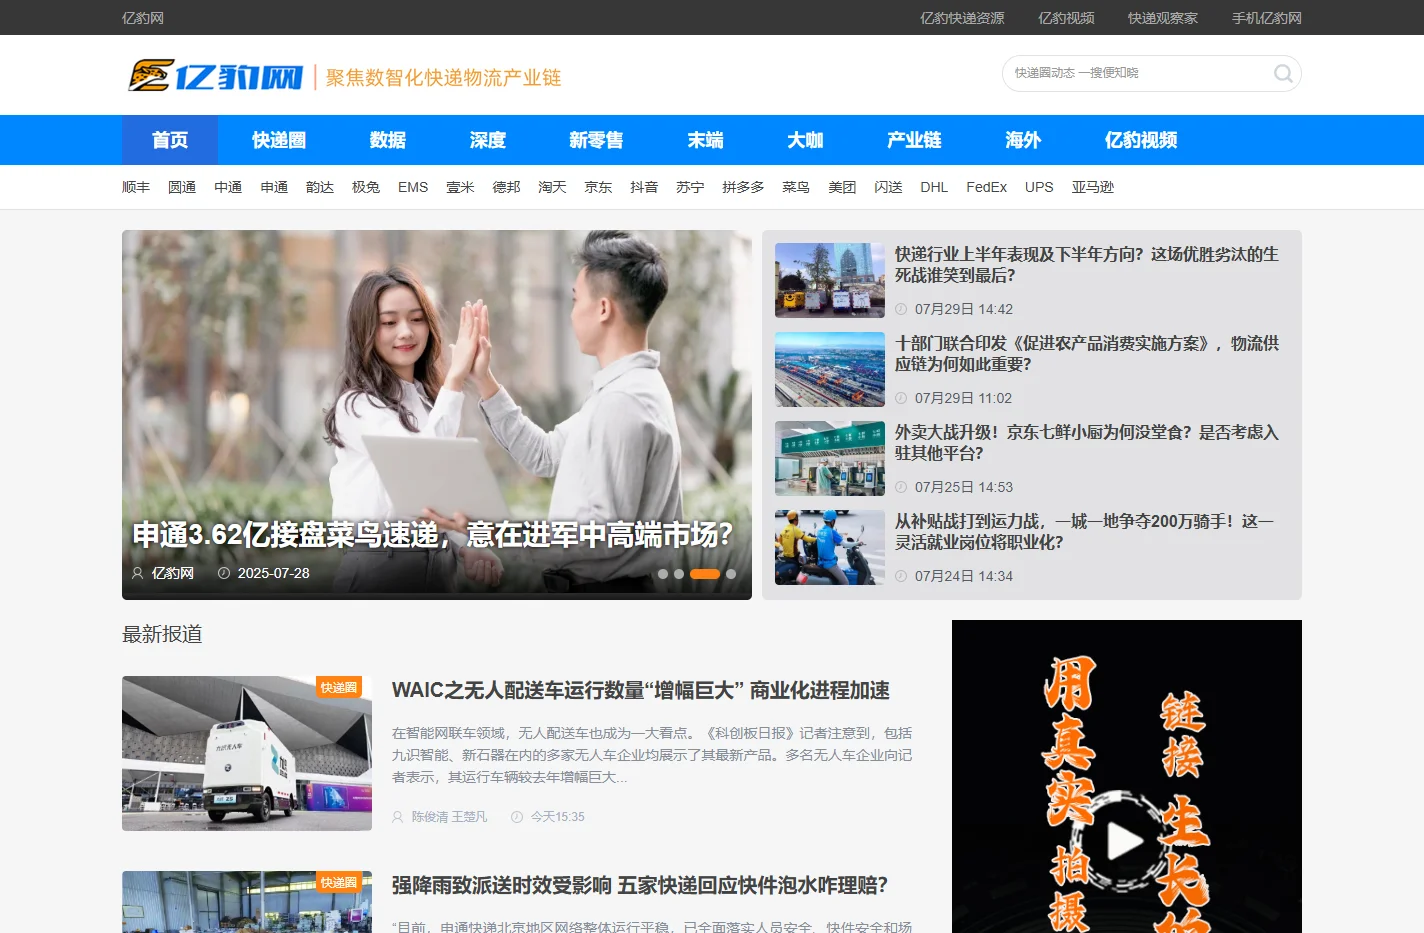Click the 快递圈动态 search input field
This screenshot has width=1424, height=933.
pyautogui.click(x=1135, y=73)
